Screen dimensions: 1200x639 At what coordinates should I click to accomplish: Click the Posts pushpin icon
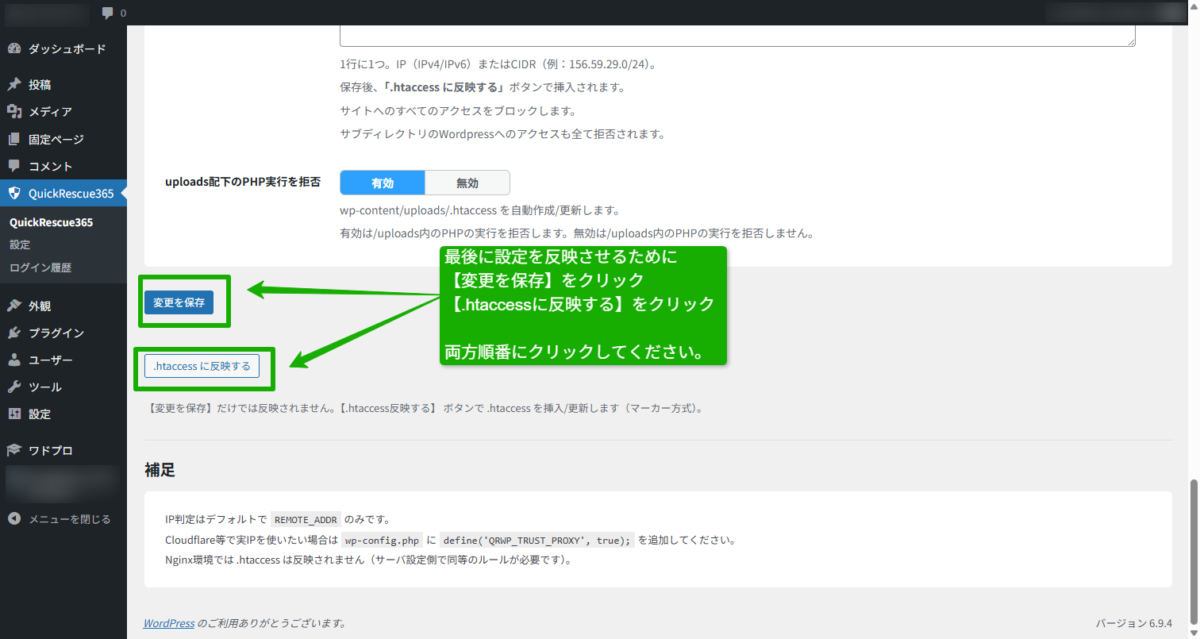tap(14, 85)
